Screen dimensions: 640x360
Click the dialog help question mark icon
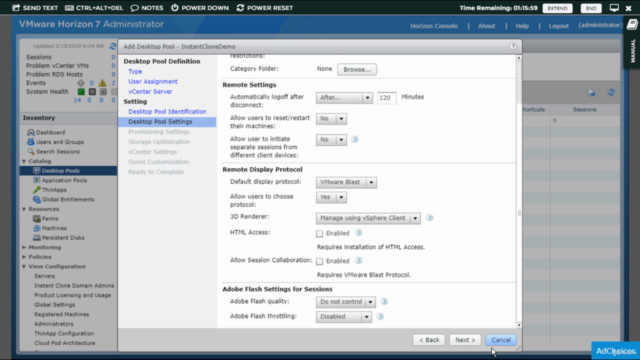tap(513, 46)
